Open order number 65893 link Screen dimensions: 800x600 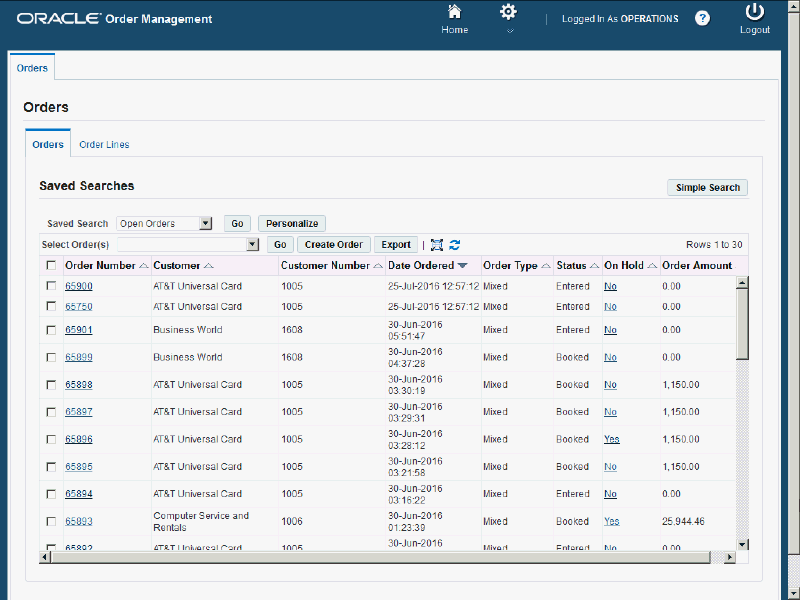[79, 521]
